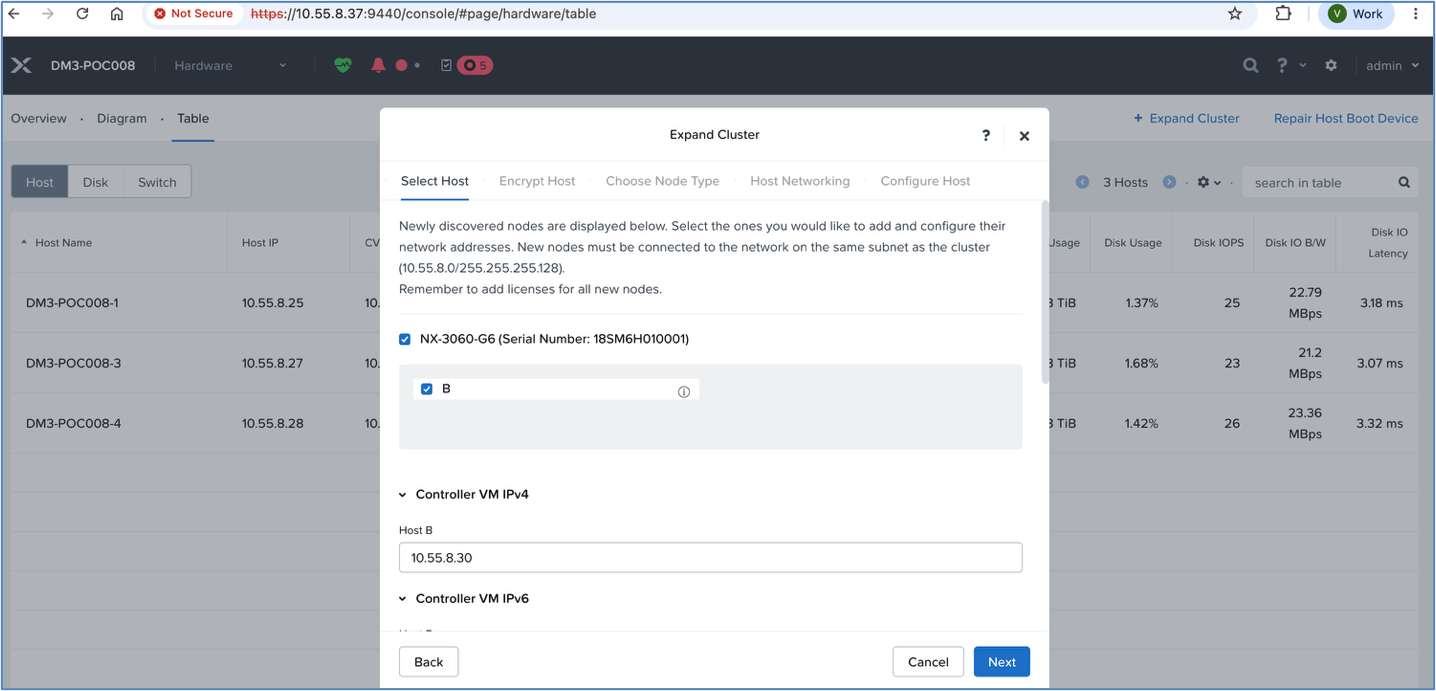Click the search magnifier in top bar
Viewport: 1436px width, 691px height.
(x=1251, y=65)
